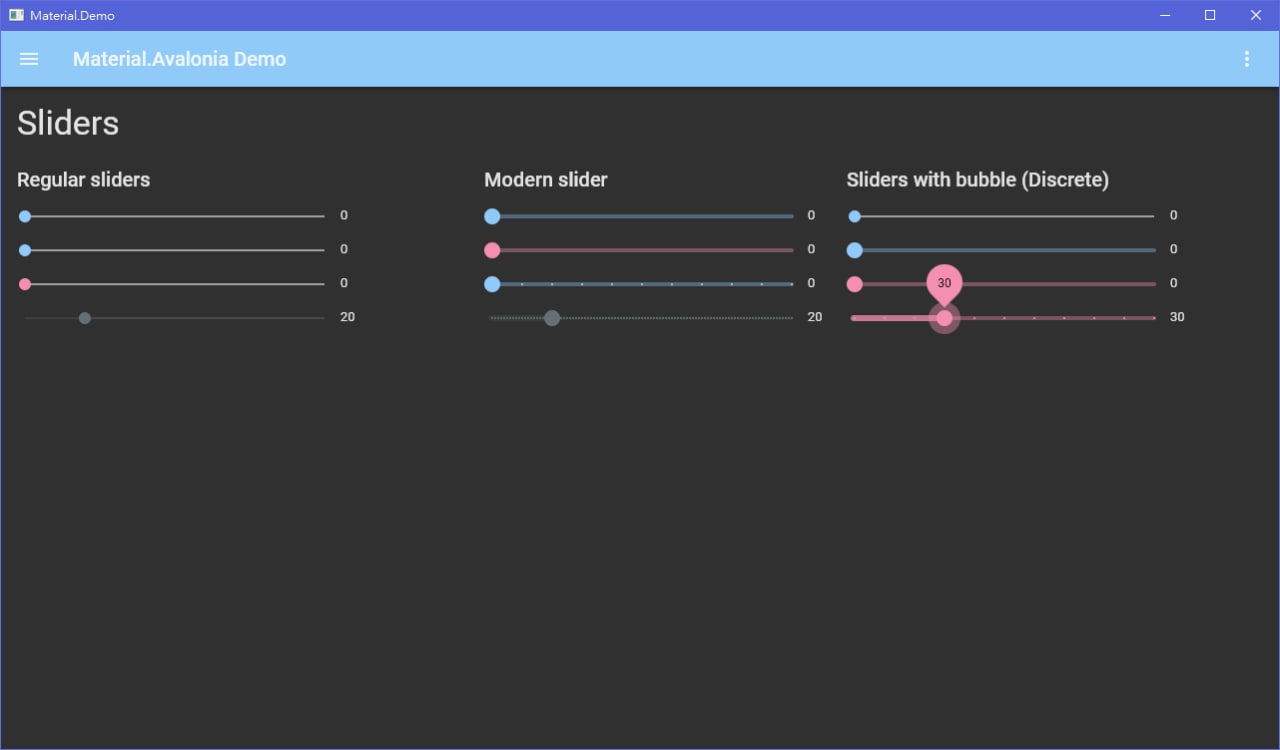The height and width of the screenshot is (750, 1280).
Task: Click the Material.Demo window title icon
Action: tap(16, 15)
